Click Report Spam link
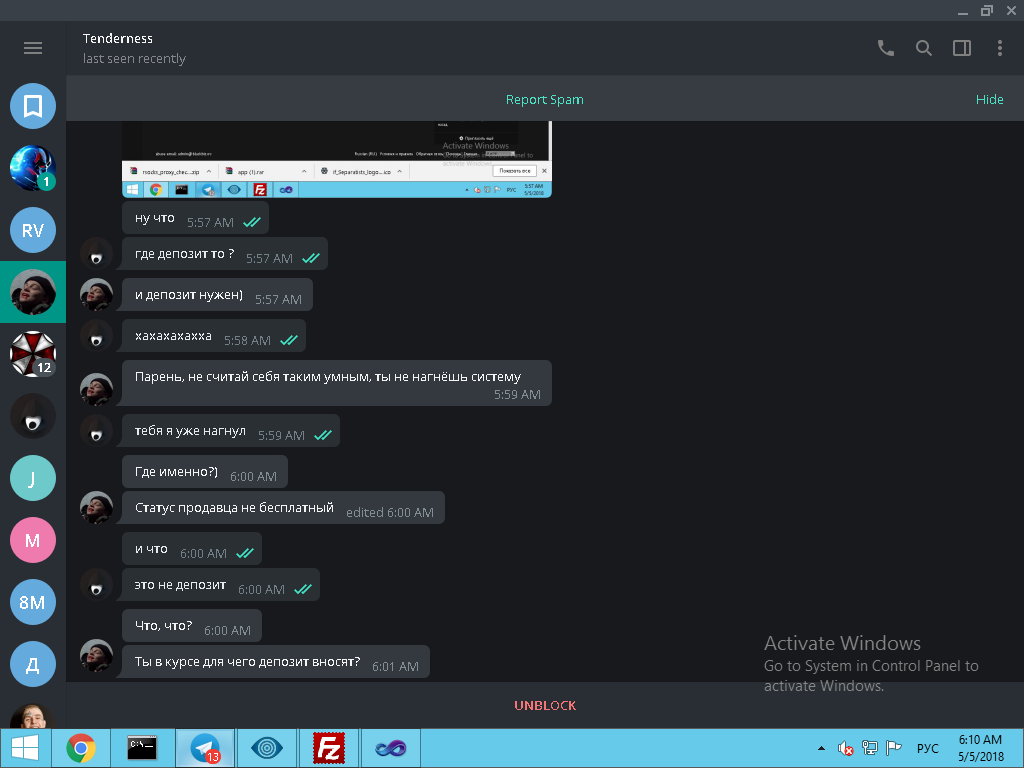Viewport: 1024px width, 768px height. tap(544, 100)
